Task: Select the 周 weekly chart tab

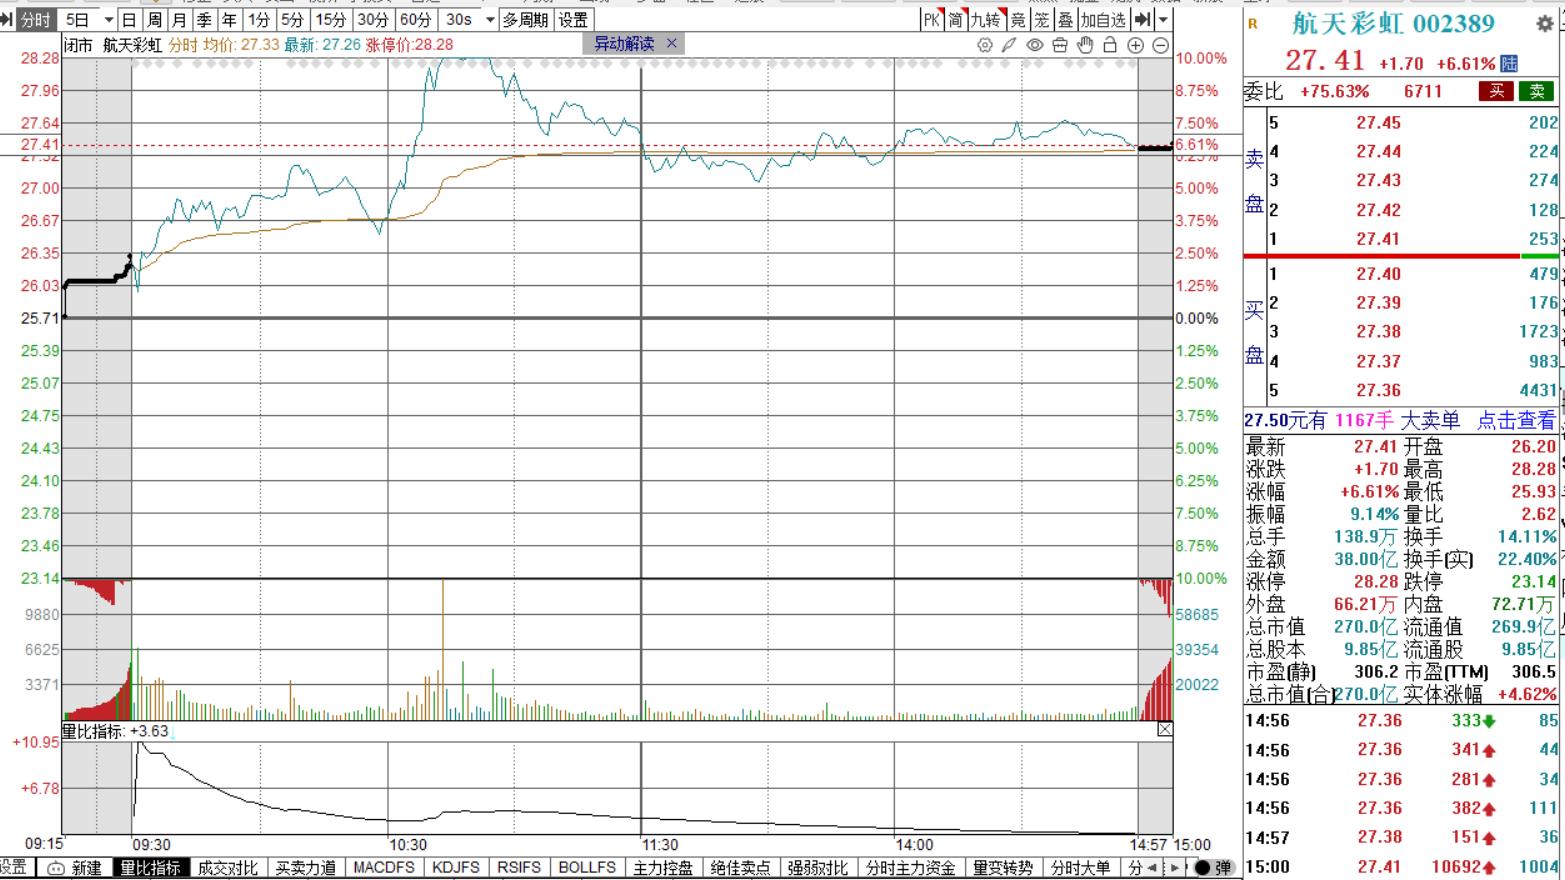Action: point(155,20)
